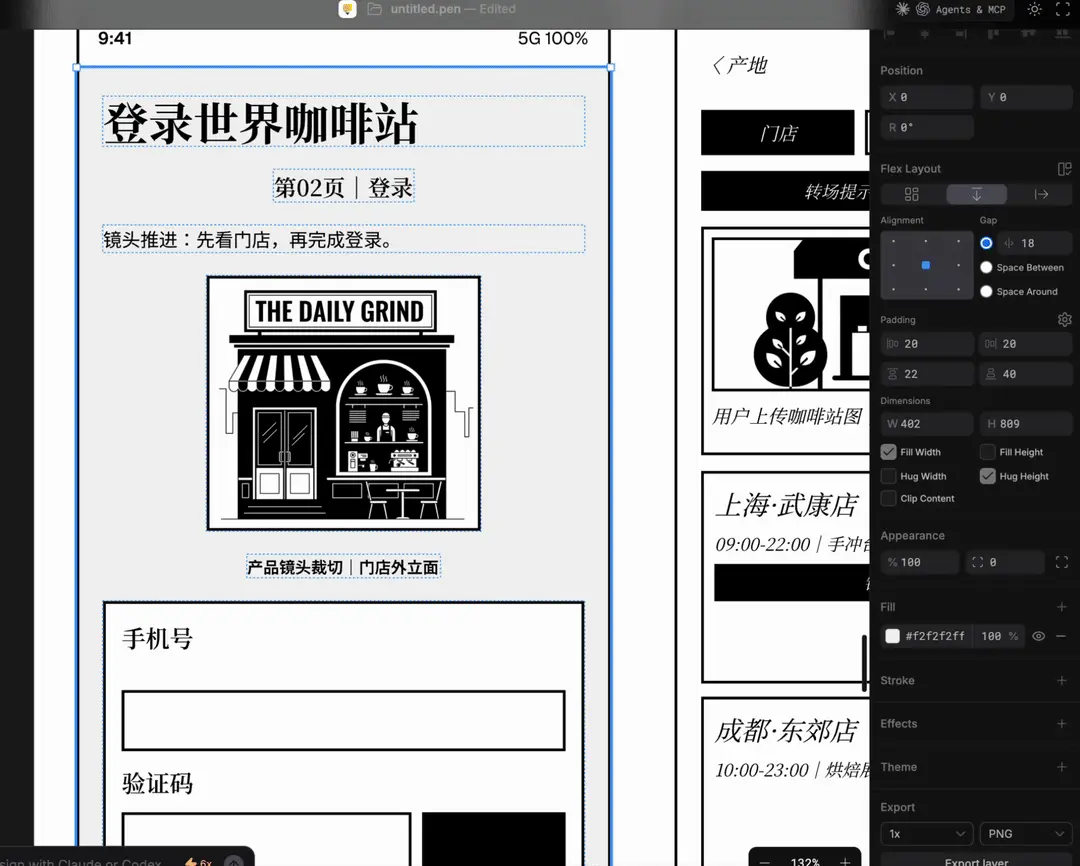Select the Space Between radio button
The image size is (1080, 866).
[x=986, y=267]
